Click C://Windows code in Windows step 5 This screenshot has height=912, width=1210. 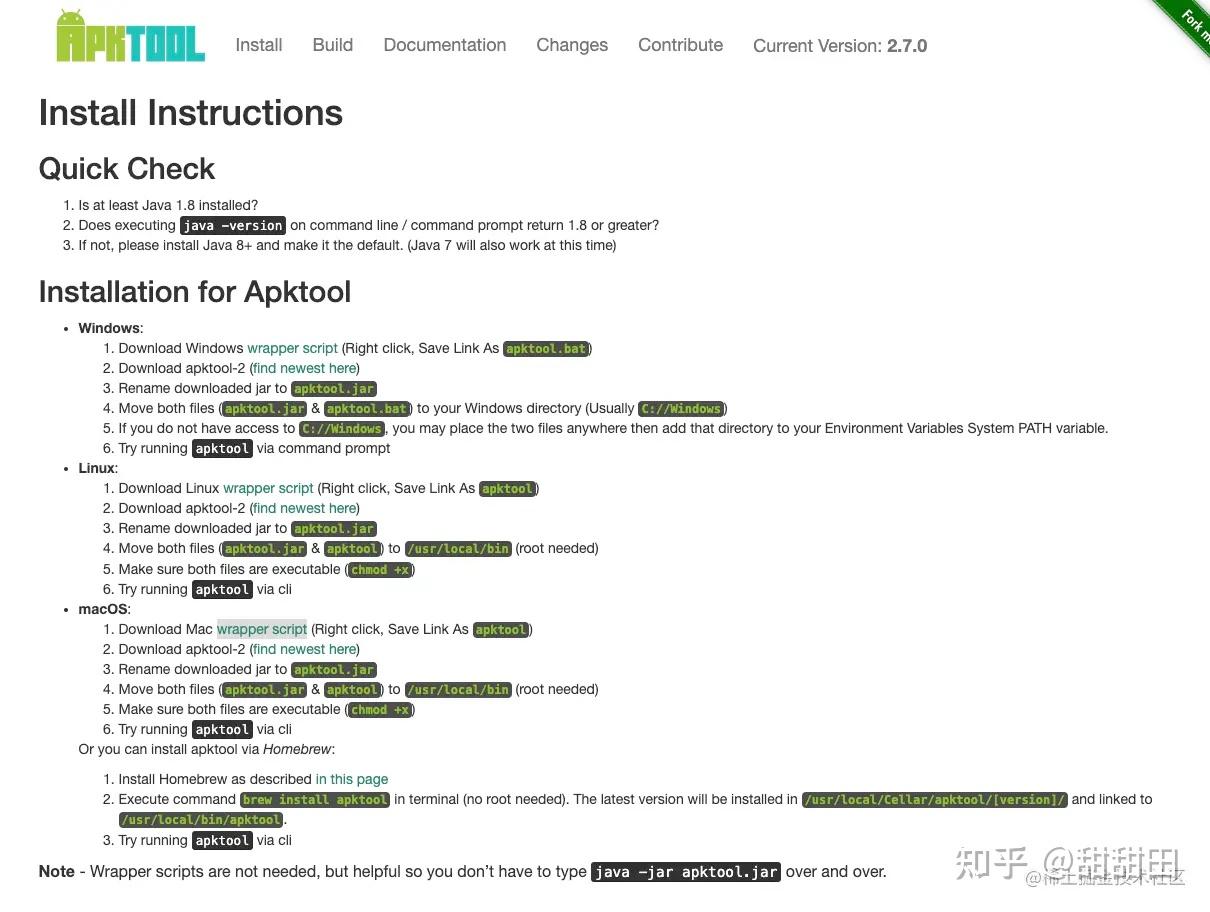342,429
